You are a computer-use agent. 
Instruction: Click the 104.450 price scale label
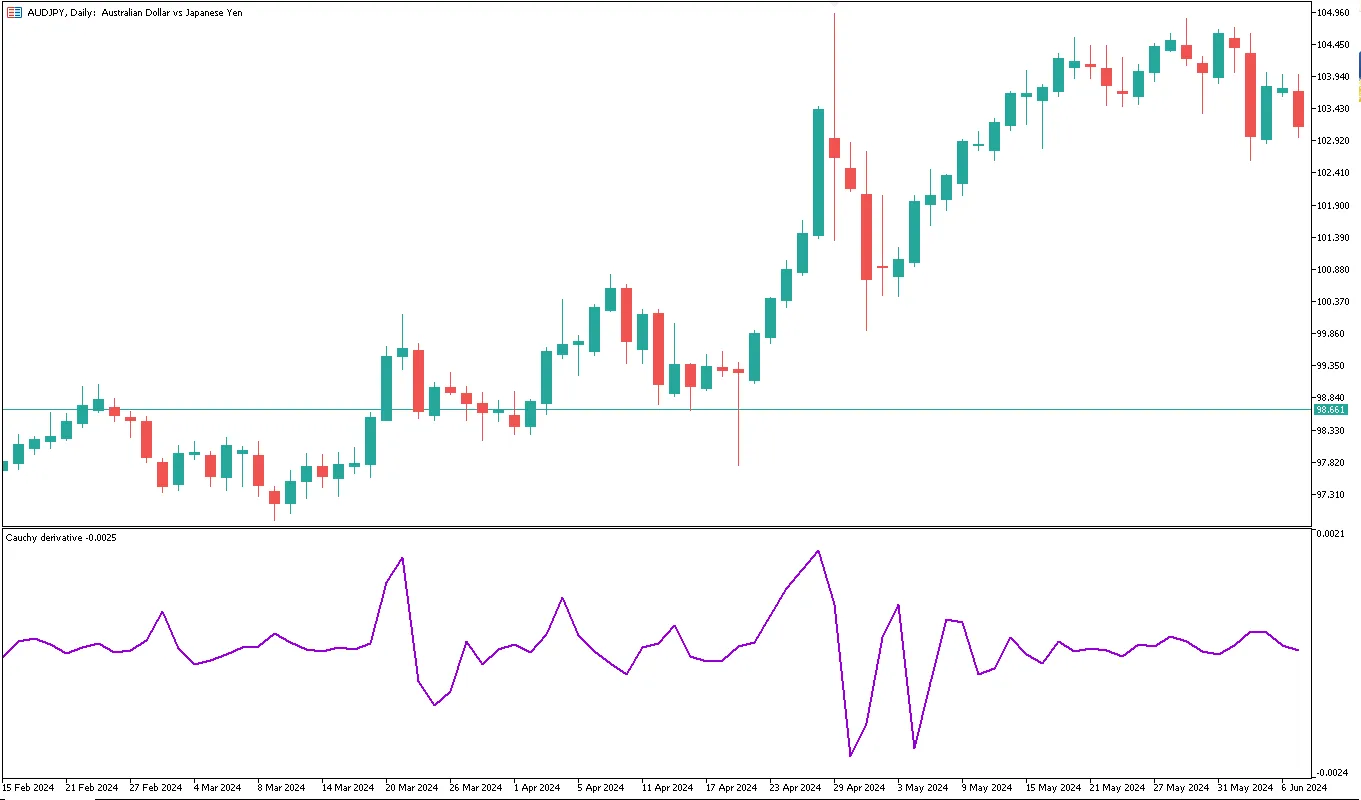(1334, 45)
